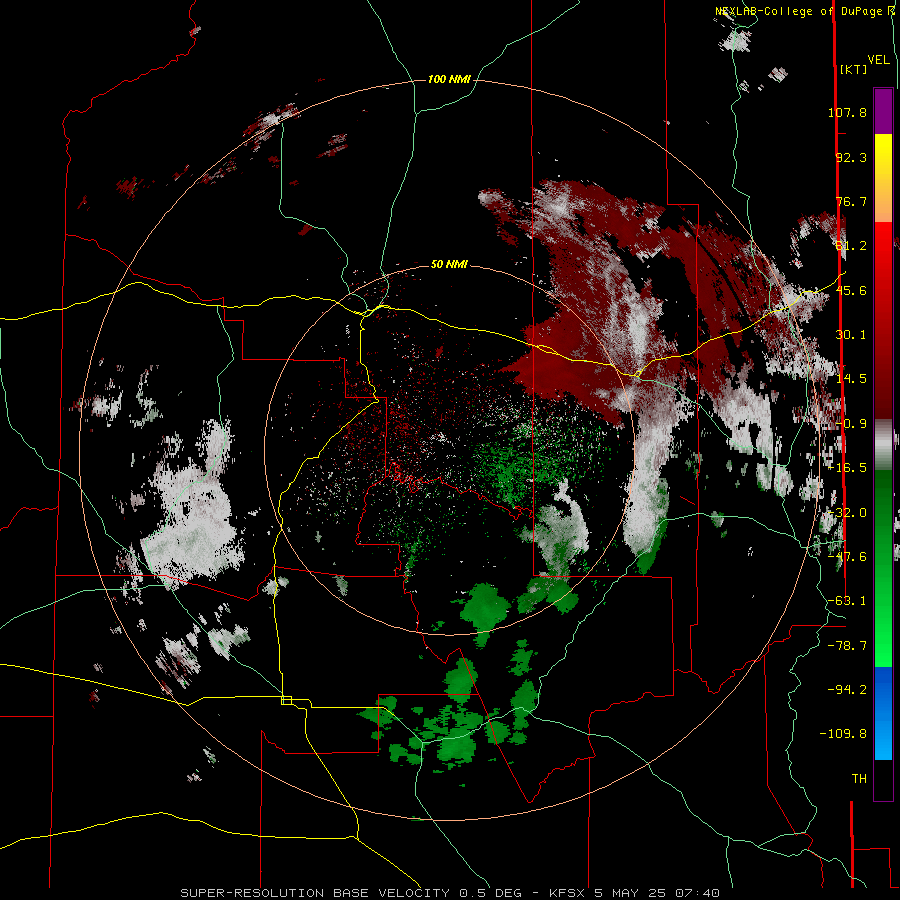The height and width of the screenshot is (900, 900).
Task: Click the NEXLAB-College of DuPage watermark text
Action: [x=804, y=11]
